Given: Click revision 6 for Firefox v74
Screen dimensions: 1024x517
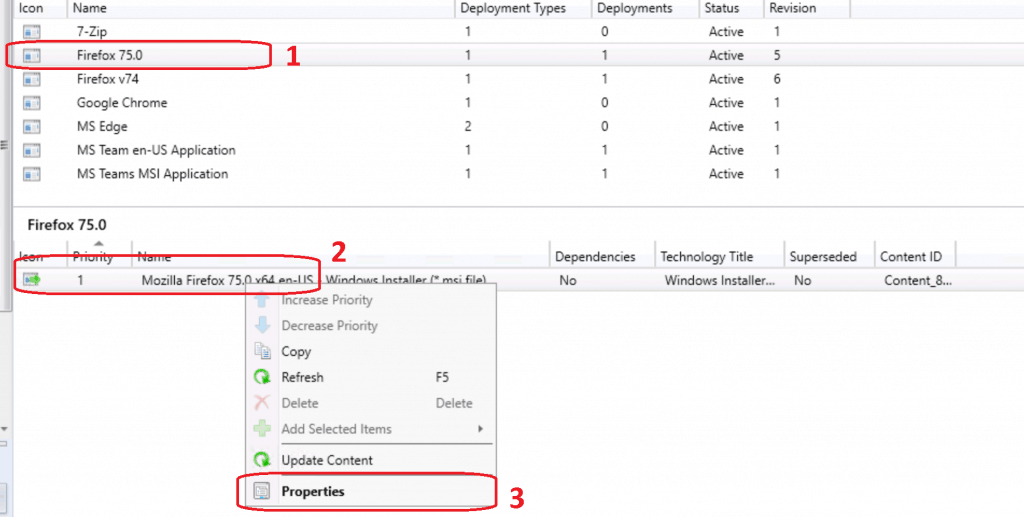Looking at the screenshot, I should tap(777, 79).
